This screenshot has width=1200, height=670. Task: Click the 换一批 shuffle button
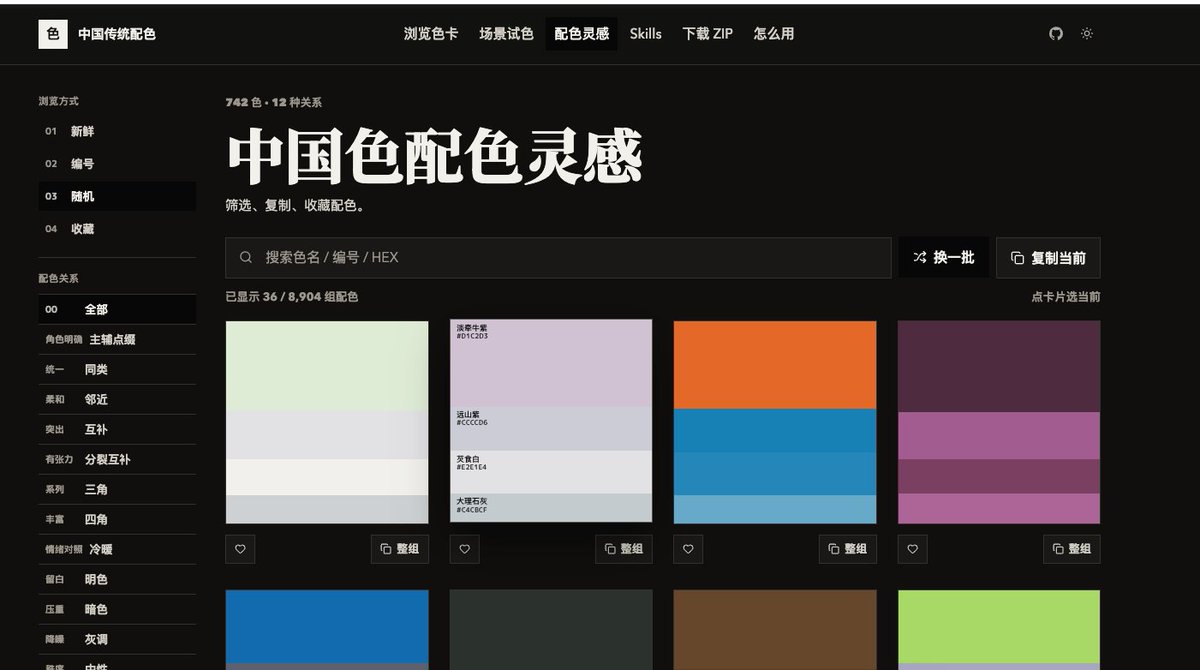point(943,258)
